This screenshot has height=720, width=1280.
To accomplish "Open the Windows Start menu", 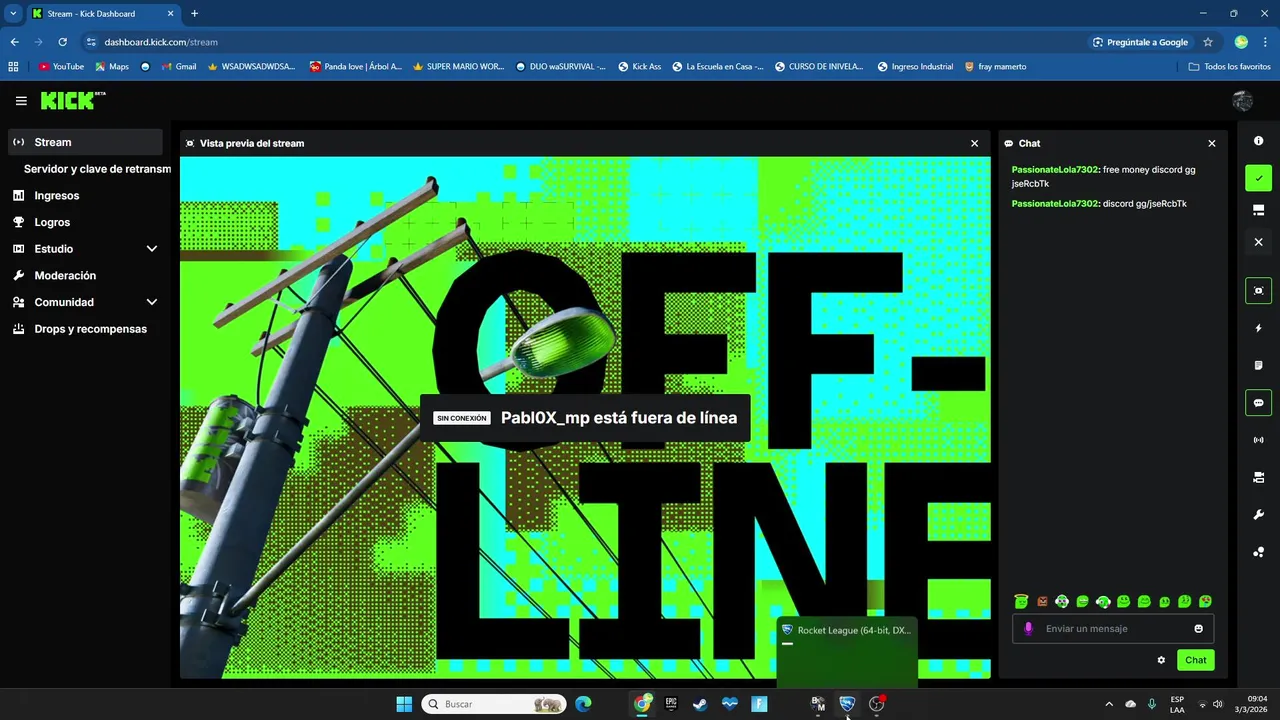I will click(x=404, y=704).
